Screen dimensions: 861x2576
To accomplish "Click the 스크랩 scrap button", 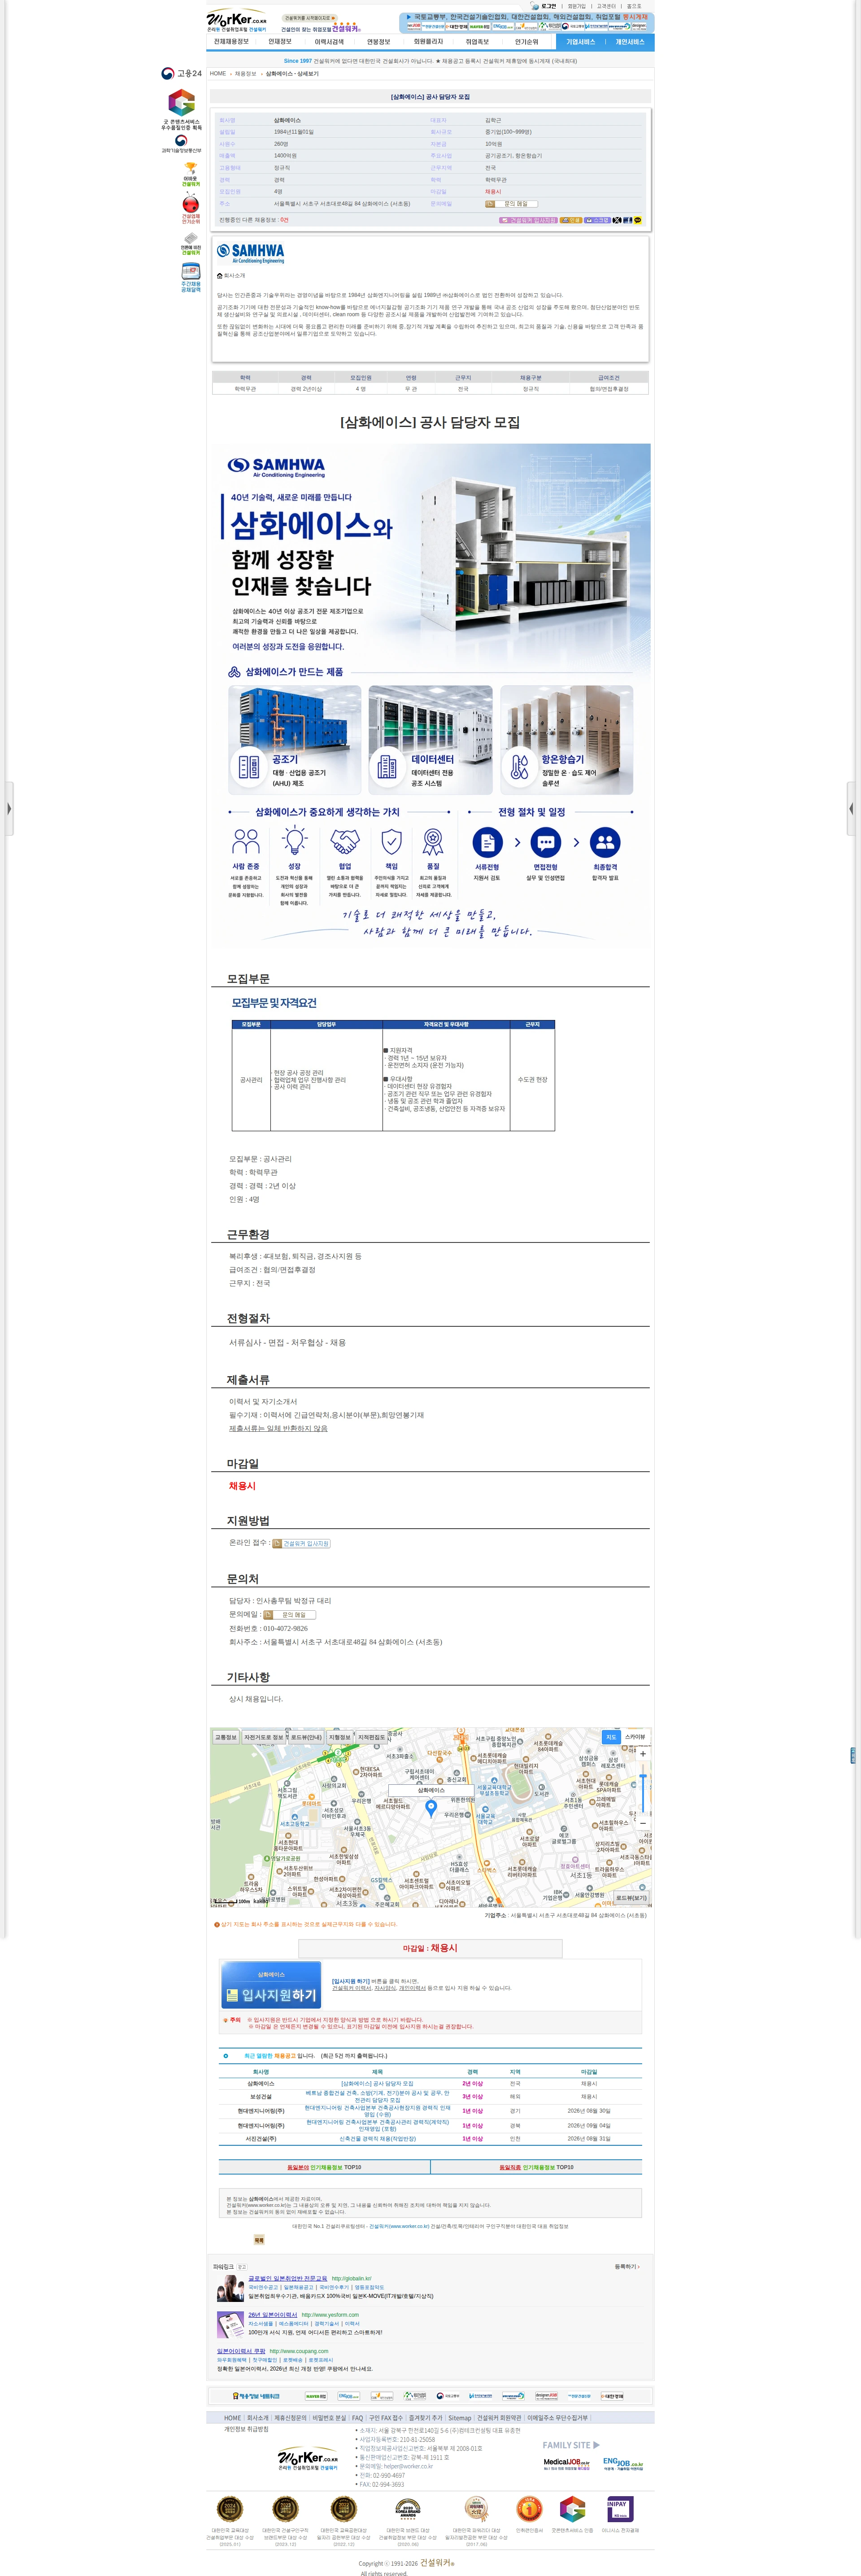I will (598, 220).
